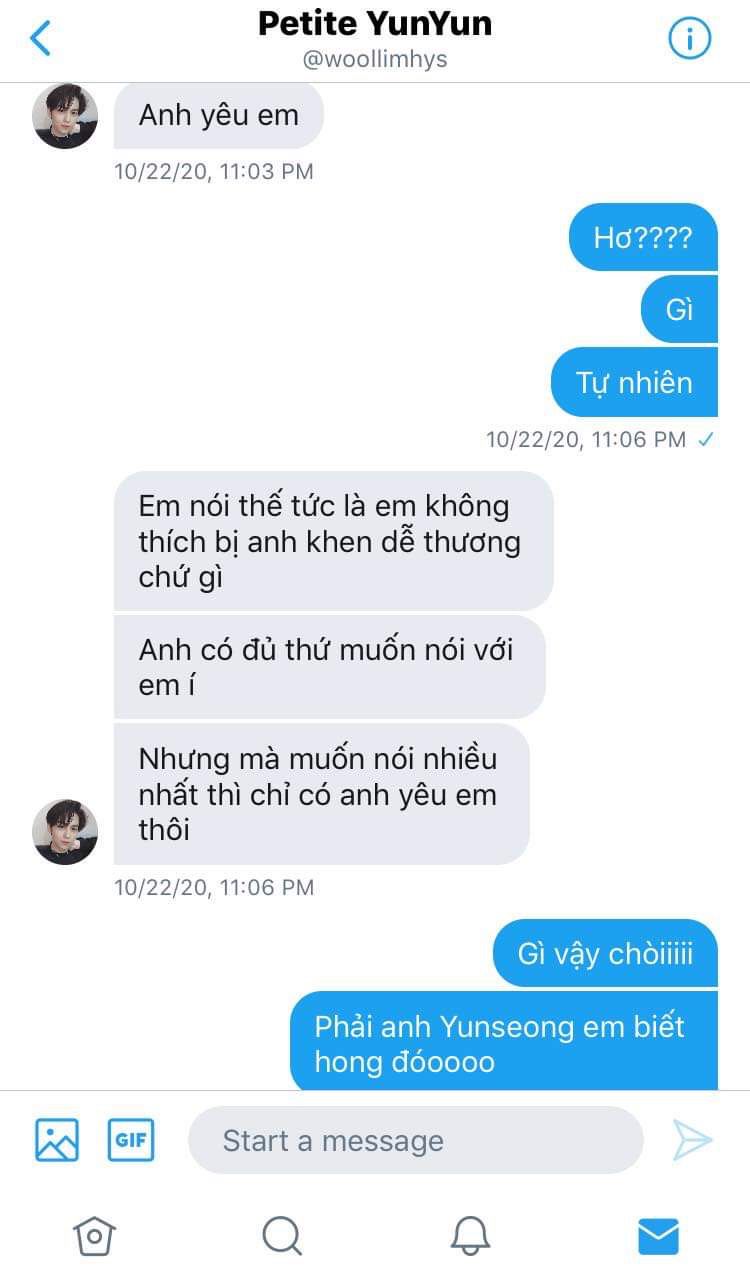Open the profile avatar next to 'Anh yêu em'
Image resolution: width=750 pixels, height=1288 pixels.
65,116
